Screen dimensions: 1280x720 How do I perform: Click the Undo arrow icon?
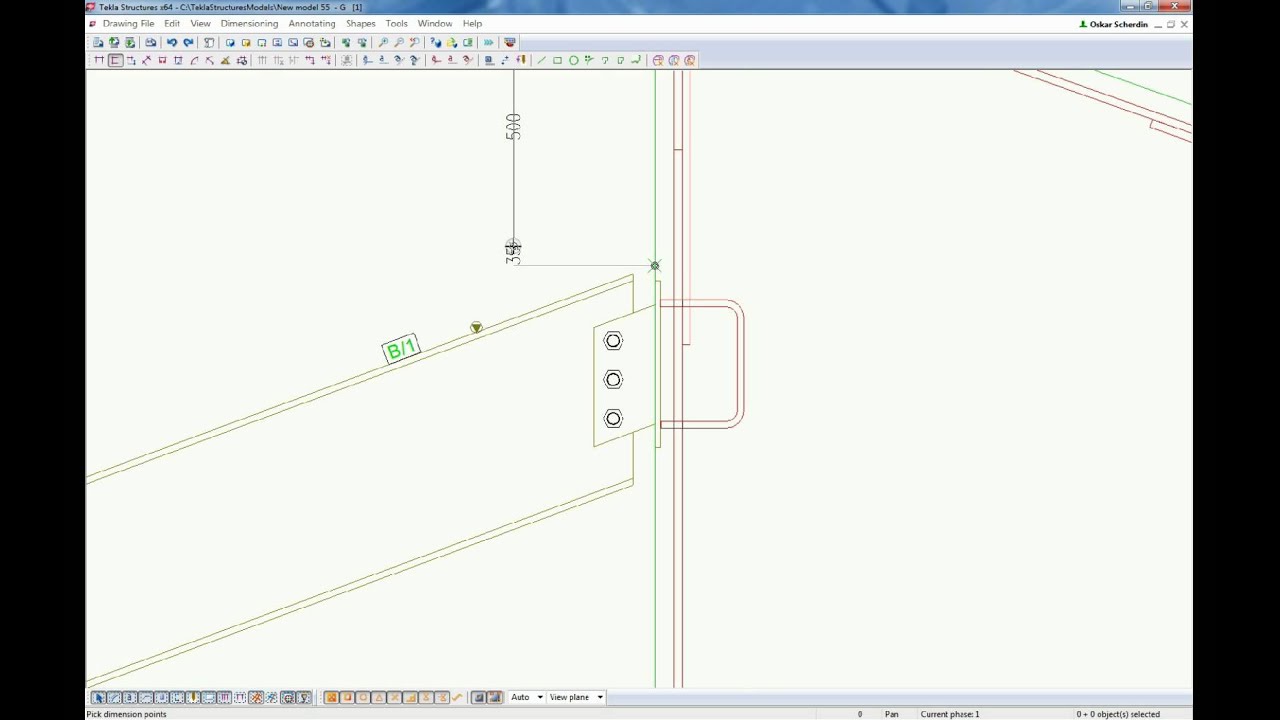click(172, 42)
